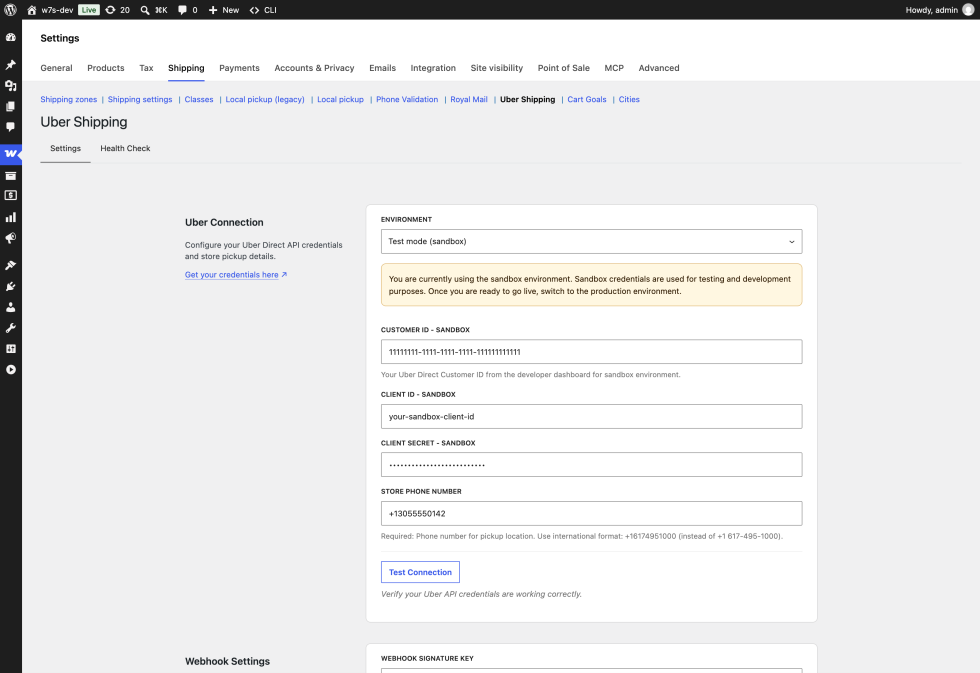The height and width of the screenshot is (673, 980).
Task: Click the Test Connection button
Action: point(420,572)
